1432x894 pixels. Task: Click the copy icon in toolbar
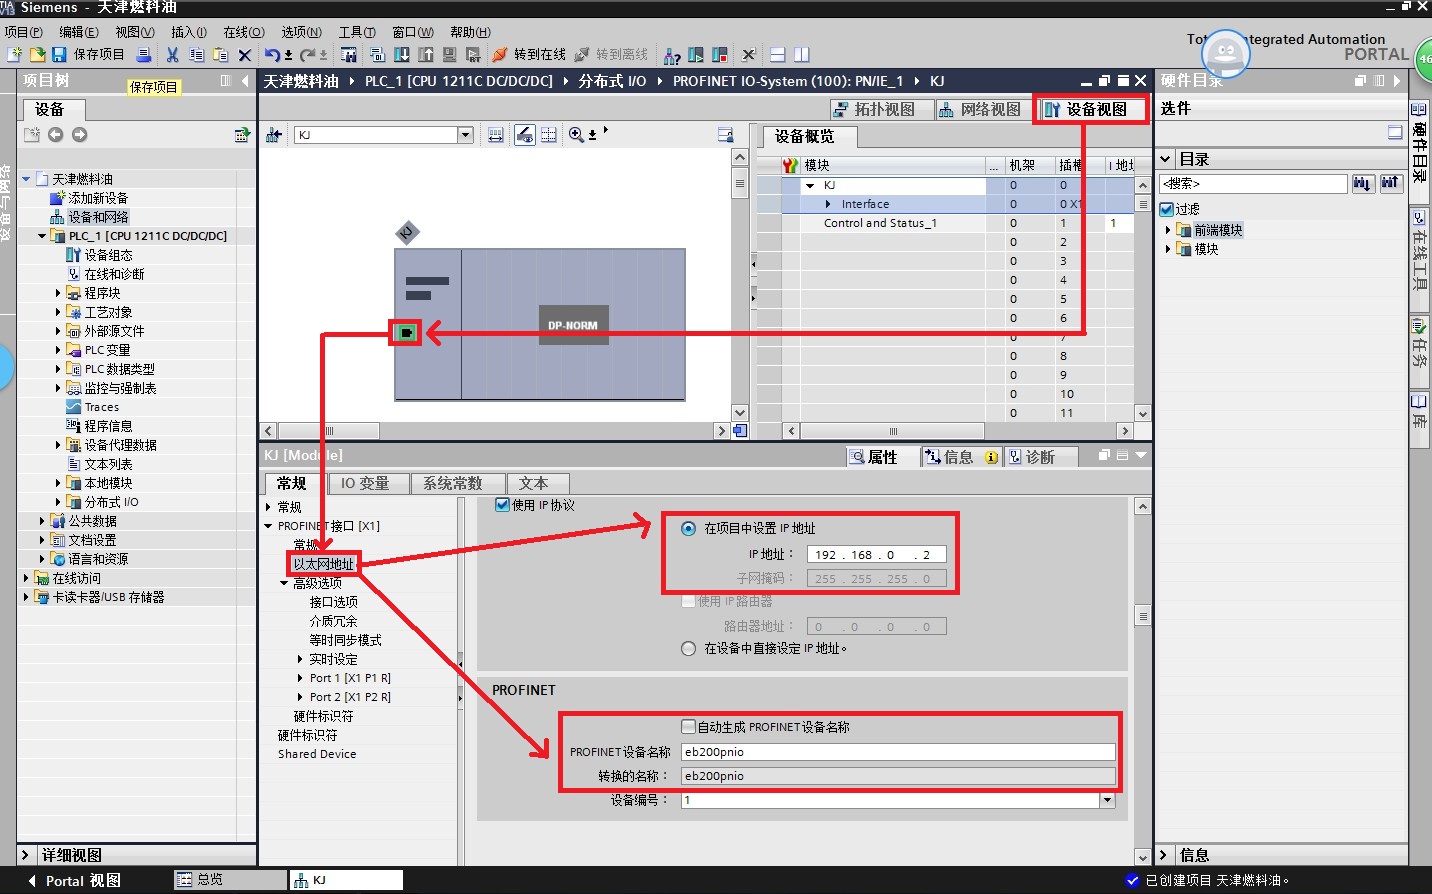tap(197, 54)
